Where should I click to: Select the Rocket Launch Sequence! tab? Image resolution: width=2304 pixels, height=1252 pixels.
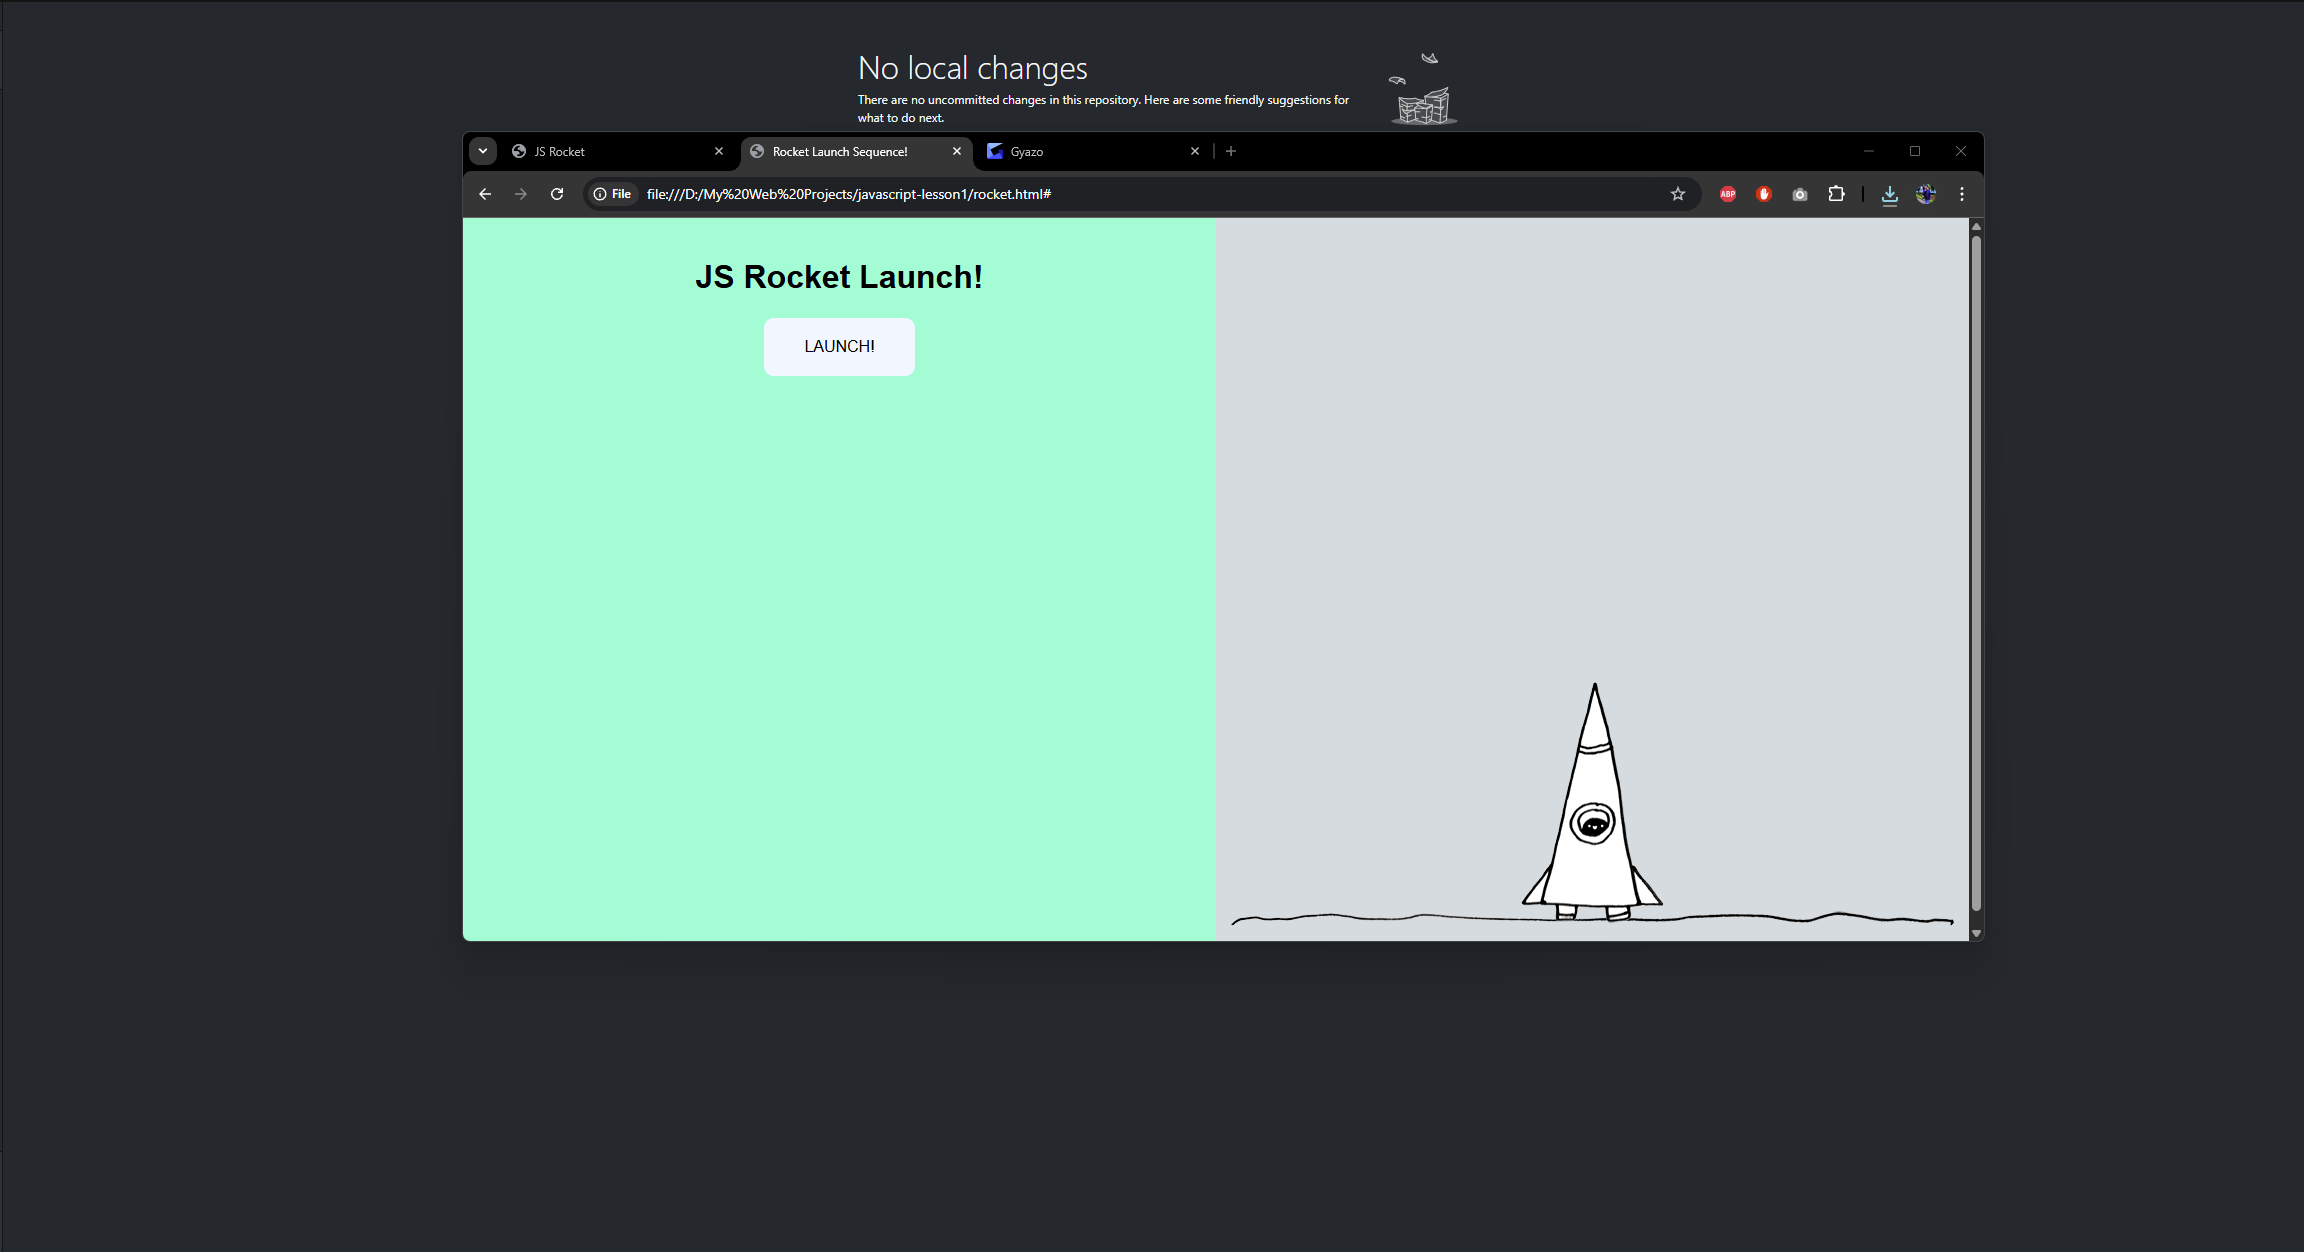point(857,152)
